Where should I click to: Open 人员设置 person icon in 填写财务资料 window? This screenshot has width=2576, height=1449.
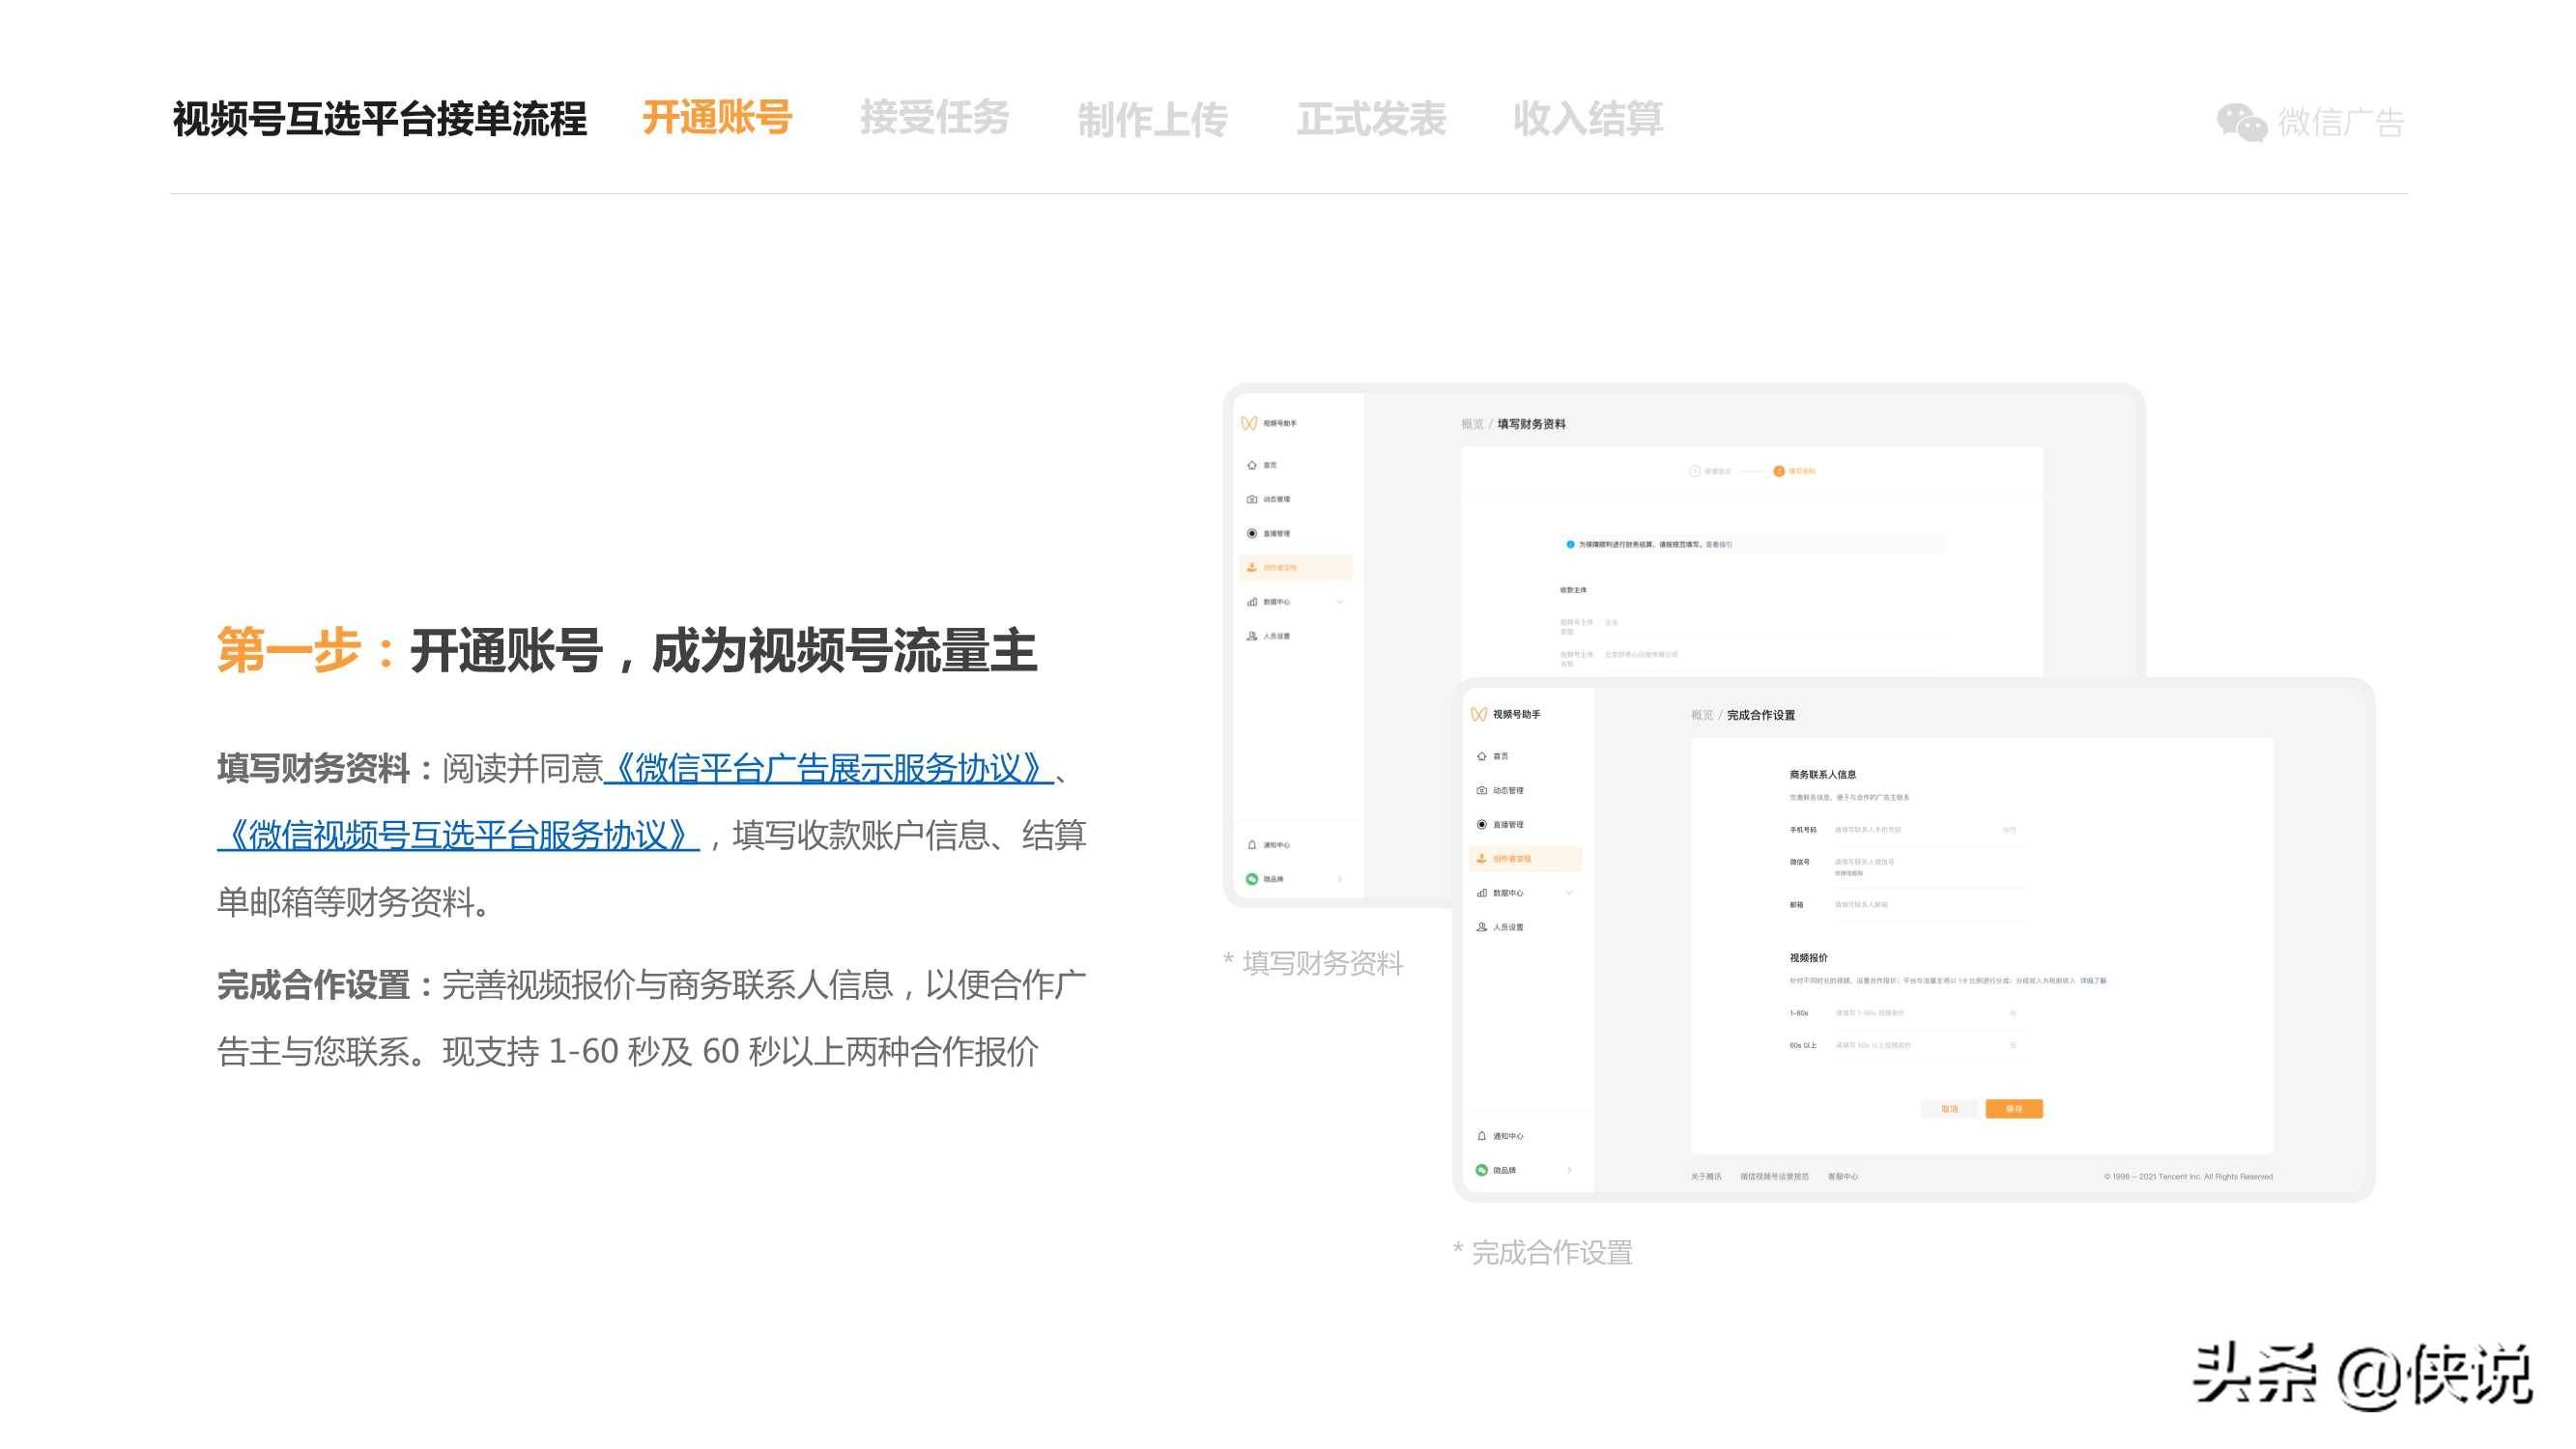click(1252, 636)
